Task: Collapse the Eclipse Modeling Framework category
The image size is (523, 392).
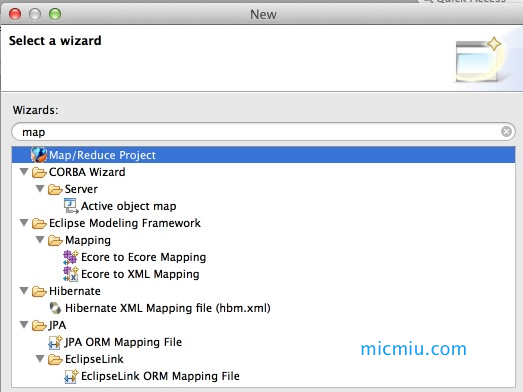Action: pyautogui.click(x=24, y=223)
